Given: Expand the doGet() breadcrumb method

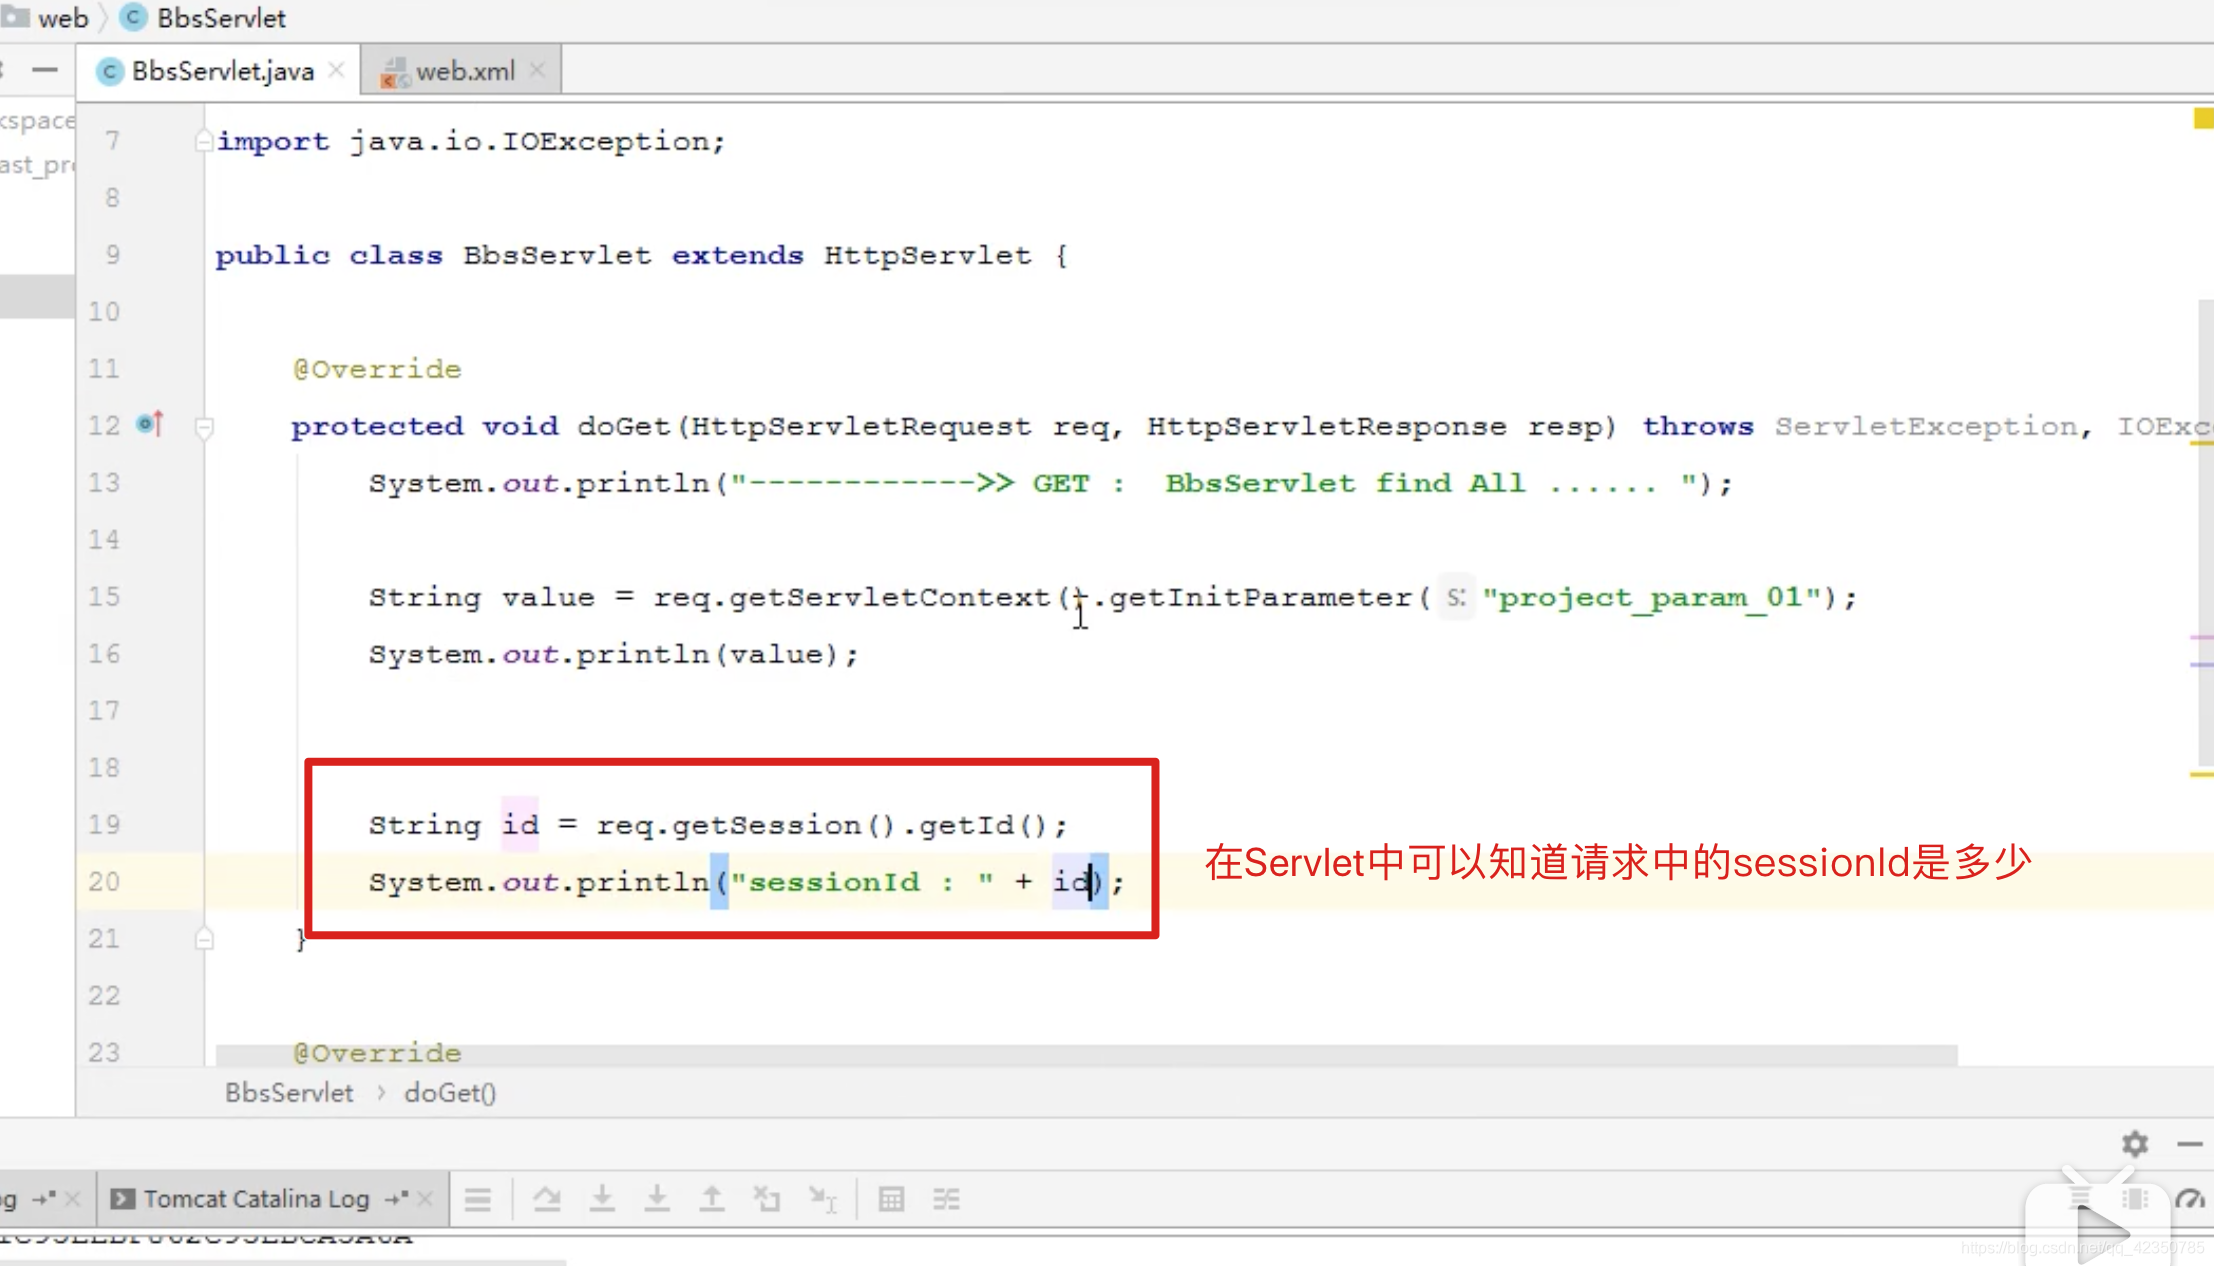Looking at the screenshot, I should click(449, 1093).
